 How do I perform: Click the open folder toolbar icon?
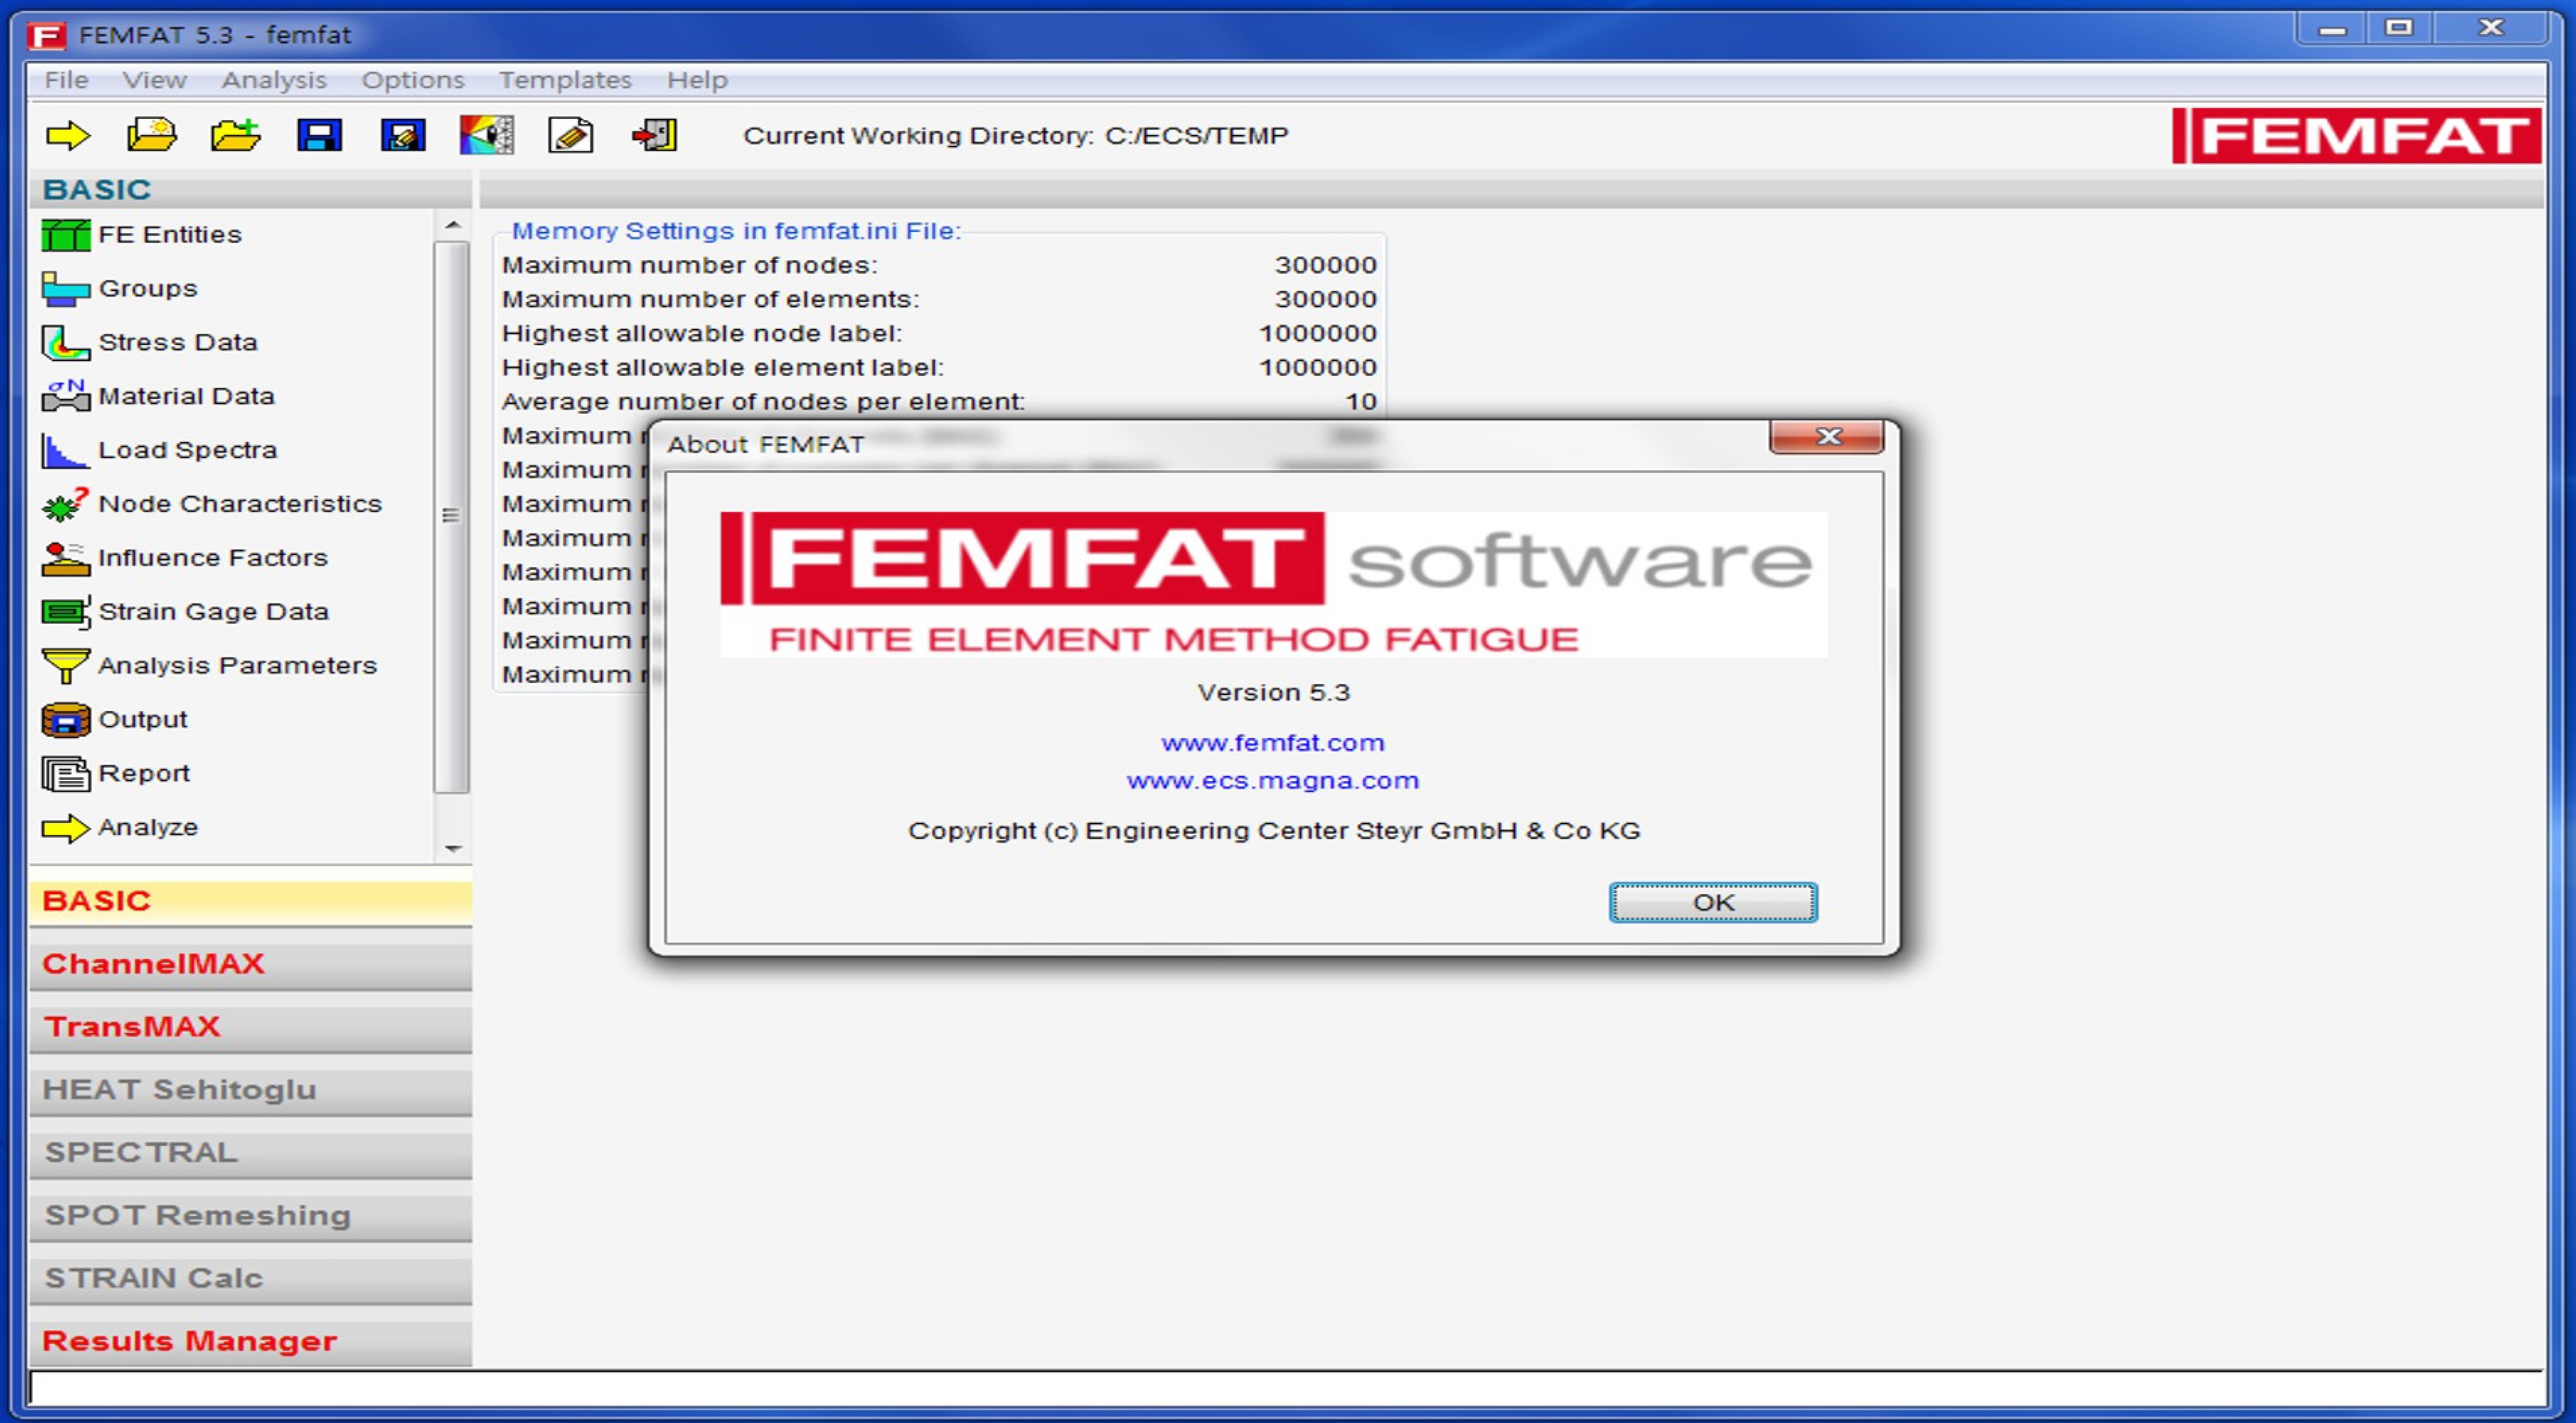152,135
